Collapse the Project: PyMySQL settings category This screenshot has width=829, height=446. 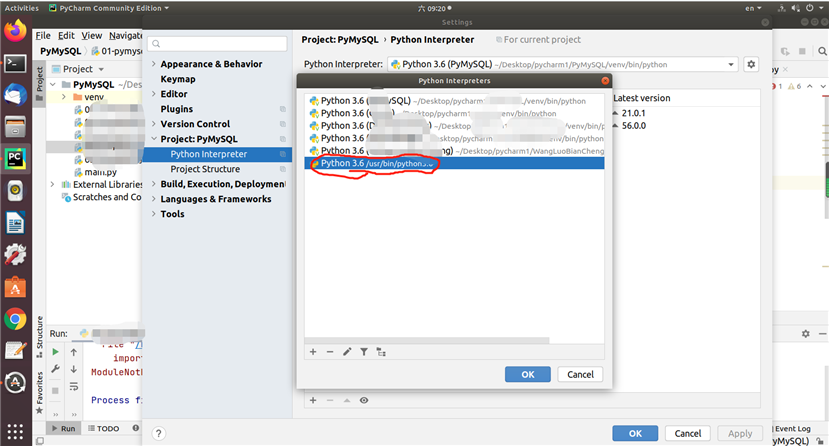point(154,139)
